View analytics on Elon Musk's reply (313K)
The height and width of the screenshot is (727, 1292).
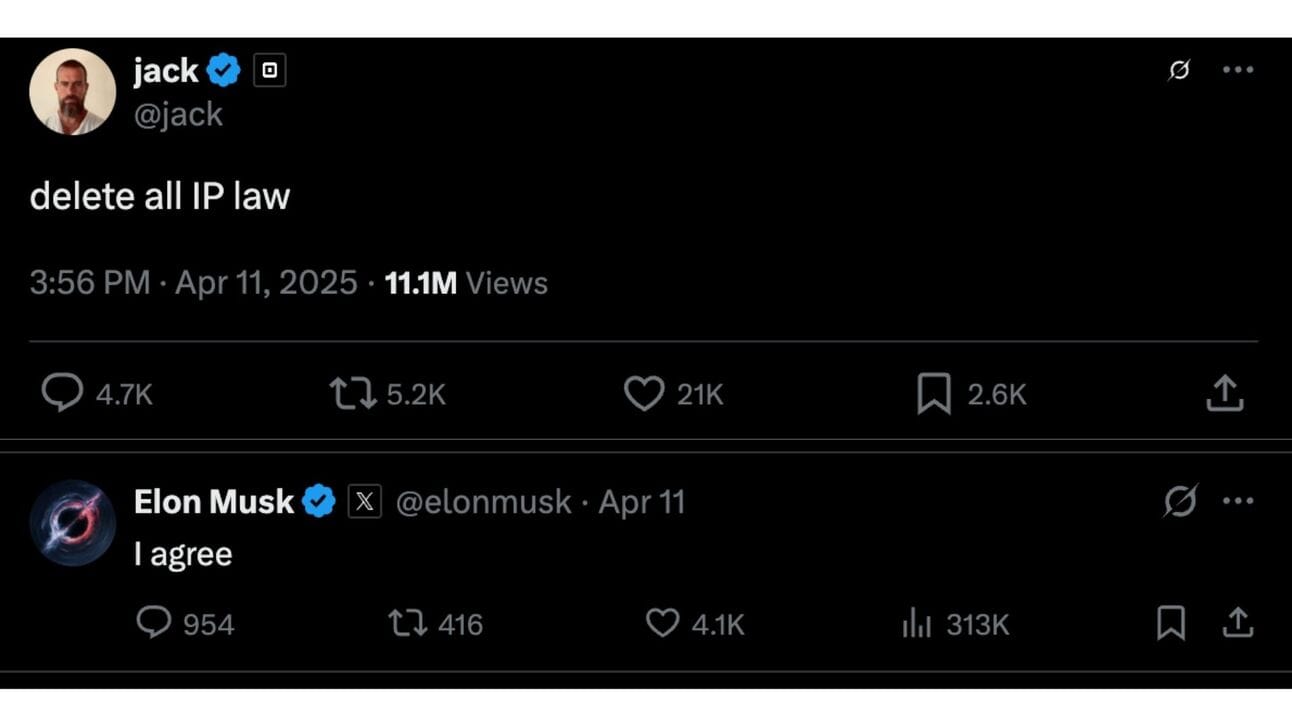tap(916, 624)
